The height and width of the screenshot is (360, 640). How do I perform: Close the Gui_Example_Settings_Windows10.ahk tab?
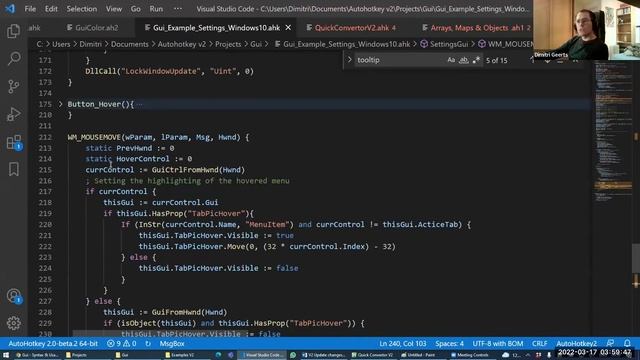point(288,28)
